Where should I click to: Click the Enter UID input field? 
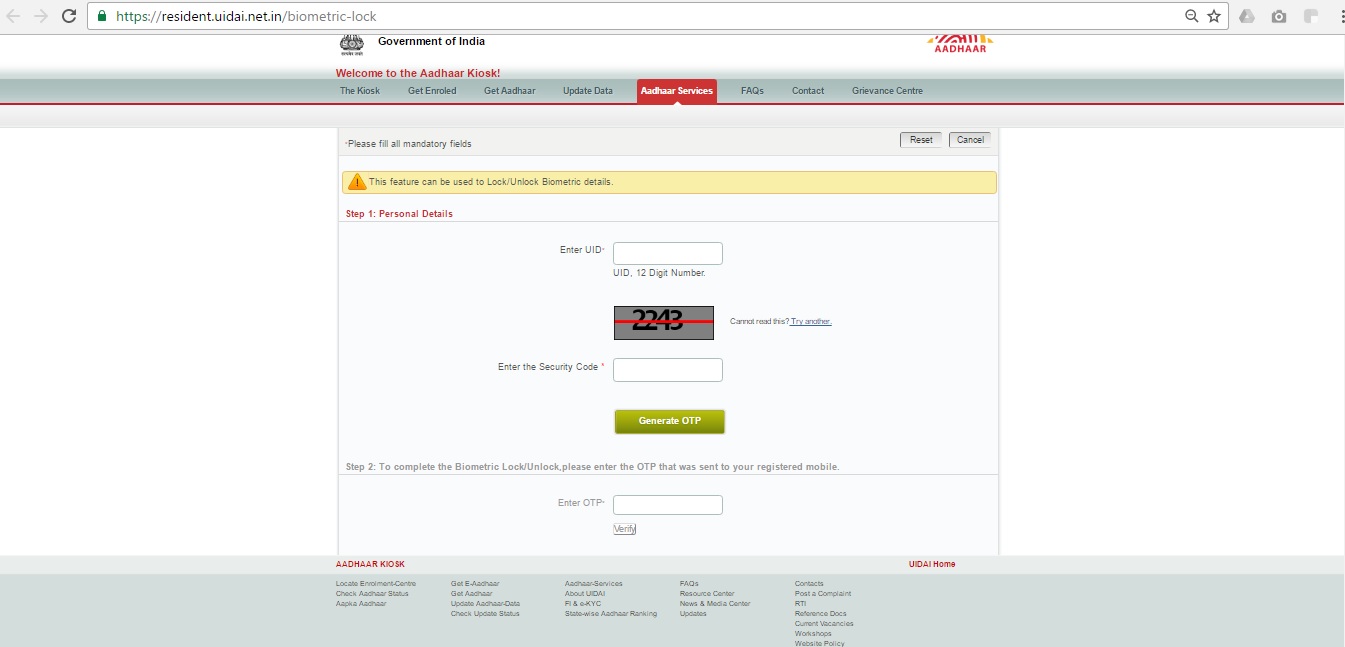pyautogui.click(x=668, y=253)
